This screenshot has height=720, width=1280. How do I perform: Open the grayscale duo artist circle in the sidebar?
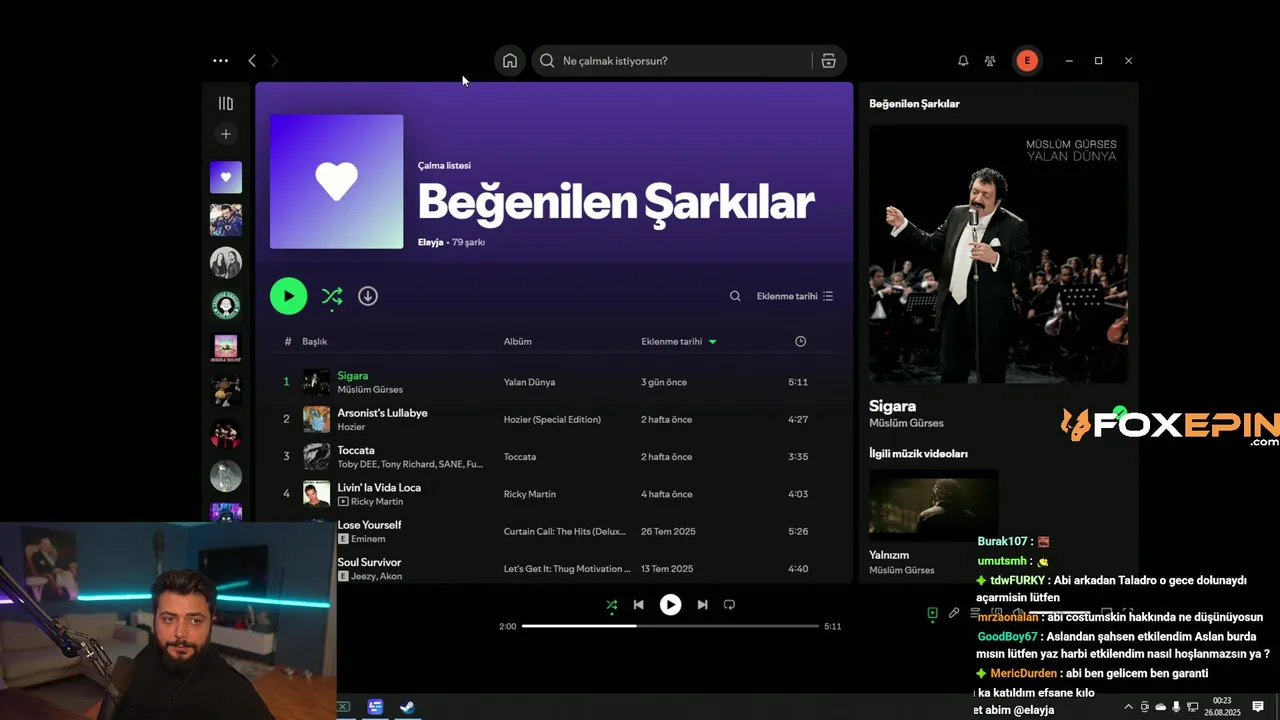(x=226, y=263)
